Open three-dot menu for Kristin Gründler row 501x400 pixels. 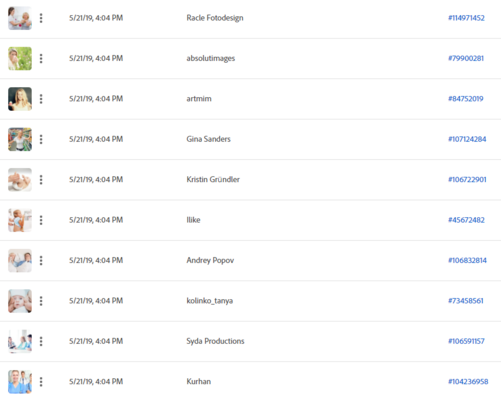pyautogui.click(x=41, y=180)
